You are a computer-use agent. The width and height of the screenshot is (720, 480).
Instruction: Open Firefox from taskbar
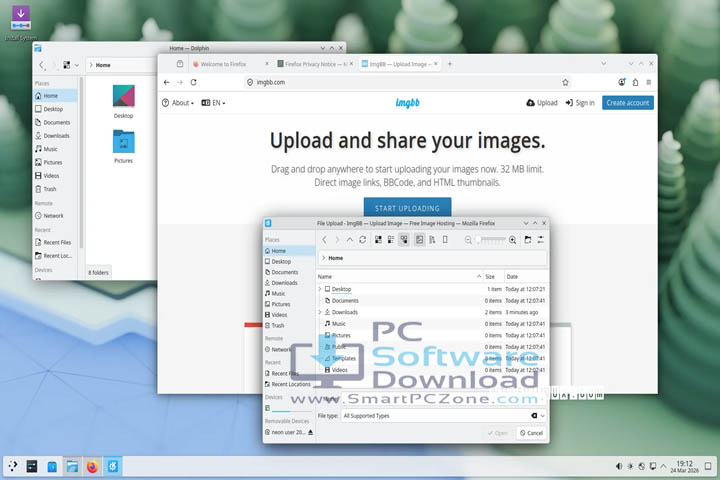pos(92,466)
